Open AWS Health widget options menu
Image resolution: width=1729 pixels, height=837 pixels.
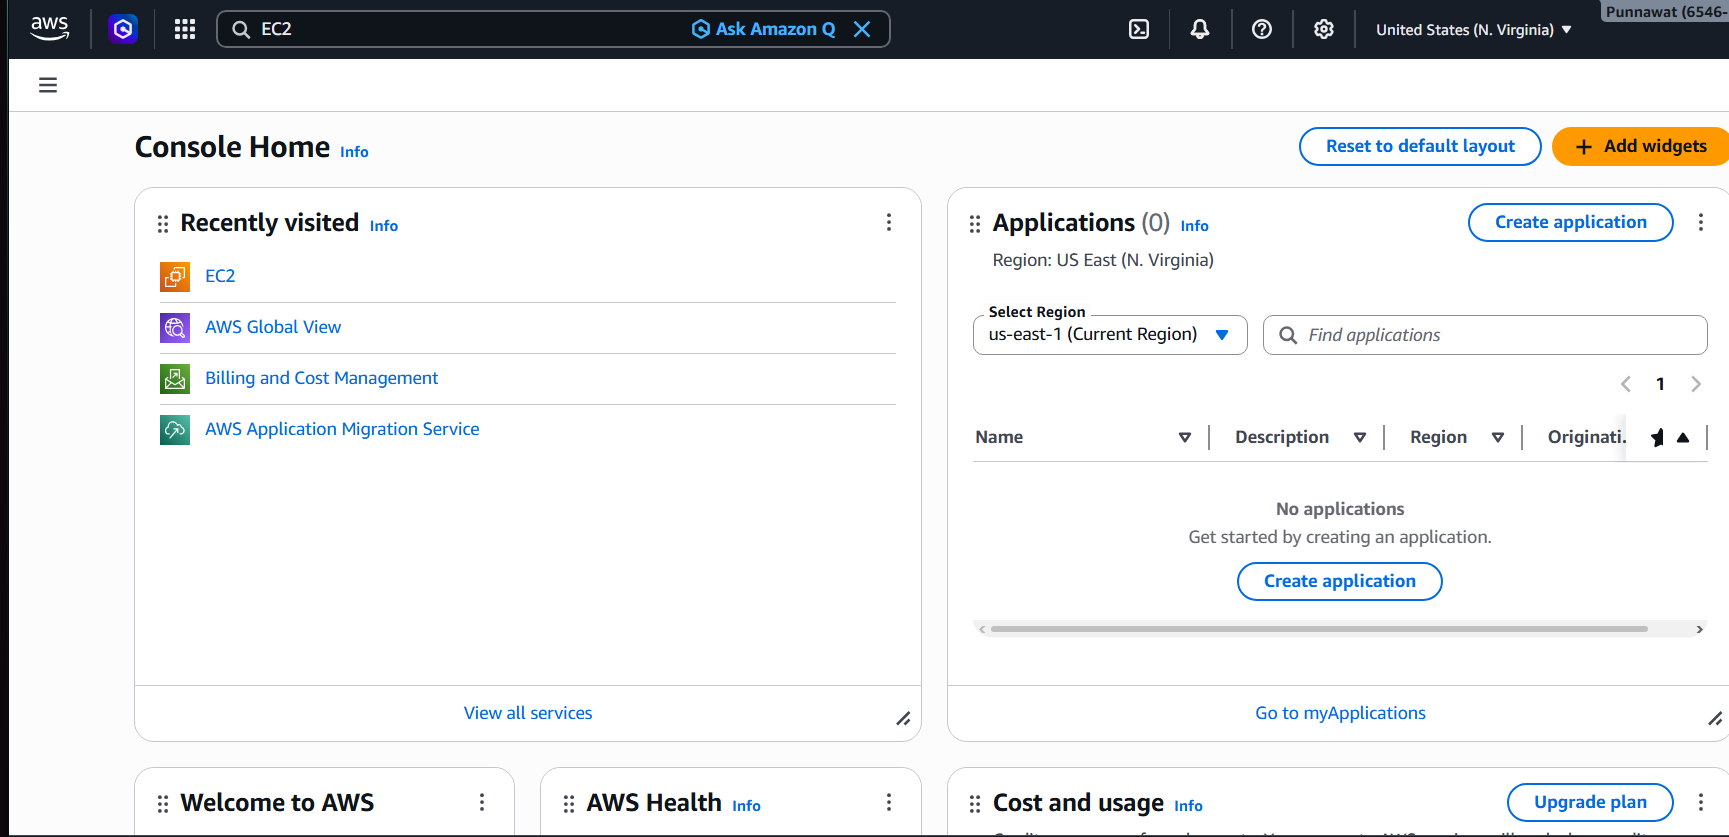889,802
